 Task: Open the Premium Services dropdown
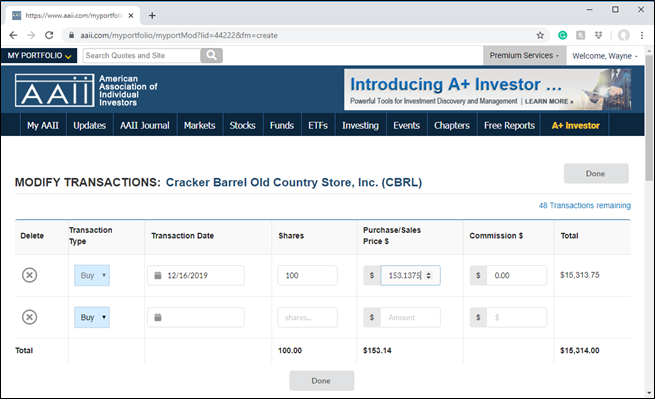click(524, 56)
